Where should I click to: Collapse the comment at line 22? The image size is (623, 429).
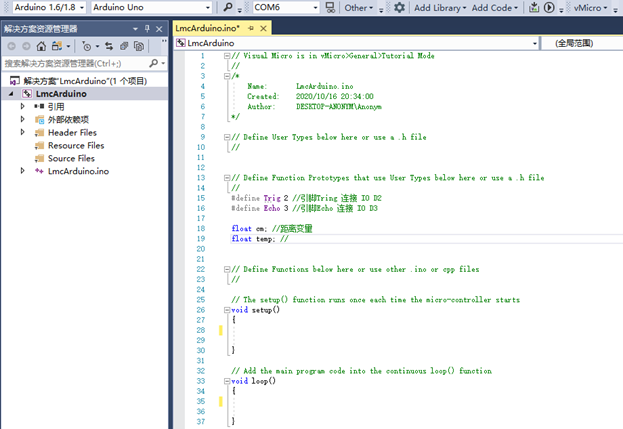click(x=227, y=269)
